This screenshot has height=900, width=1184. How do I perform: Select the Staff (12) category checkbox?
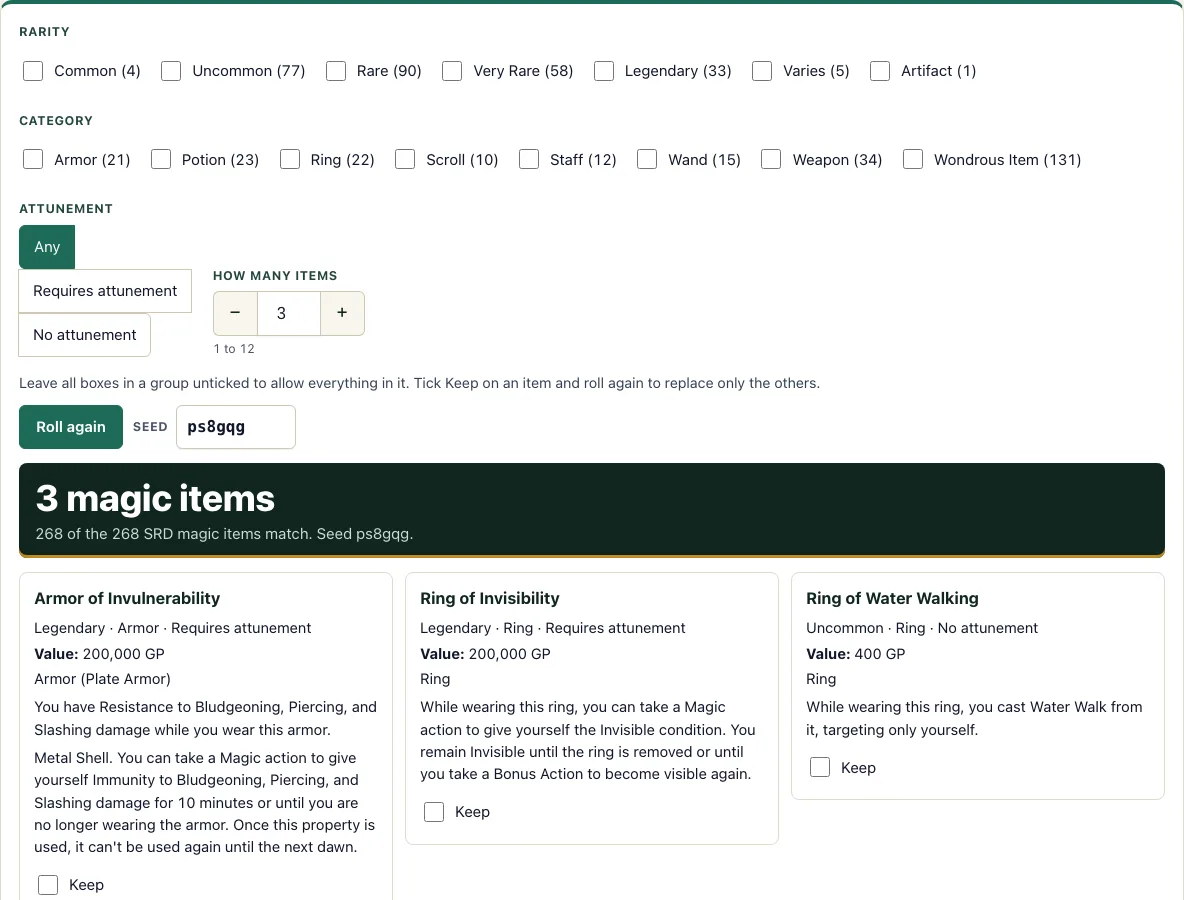529,159
